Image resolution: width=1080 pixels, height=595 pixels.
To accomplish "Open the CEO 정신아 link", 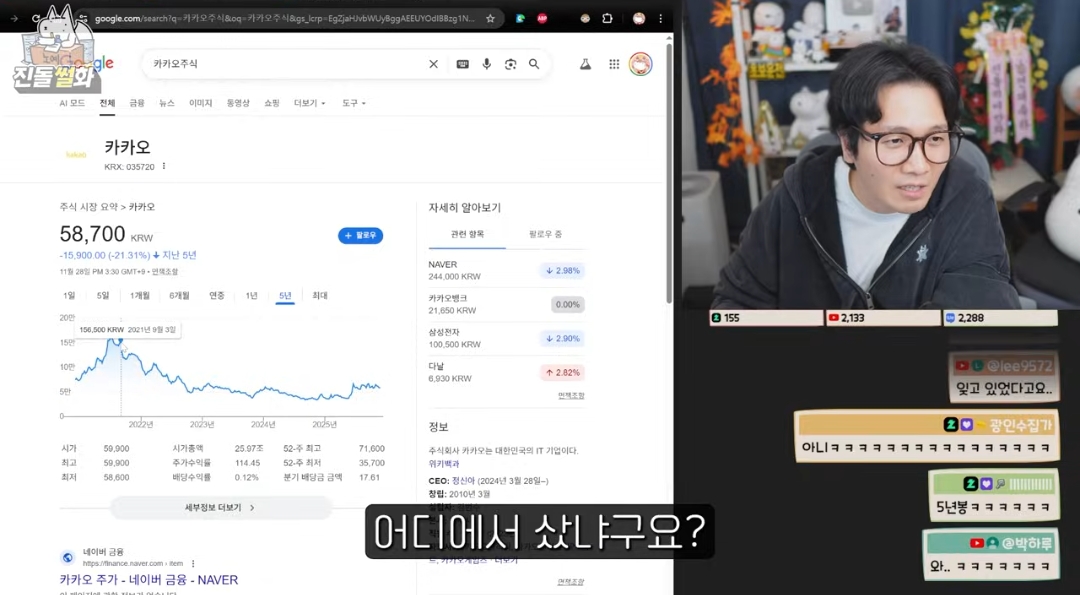I will 463,481.
